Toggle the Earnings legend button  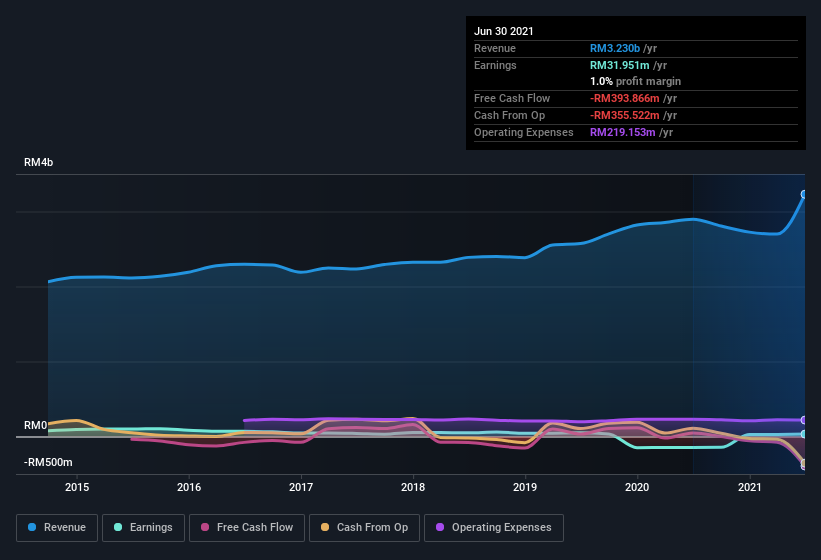click(x=143, y=528)
